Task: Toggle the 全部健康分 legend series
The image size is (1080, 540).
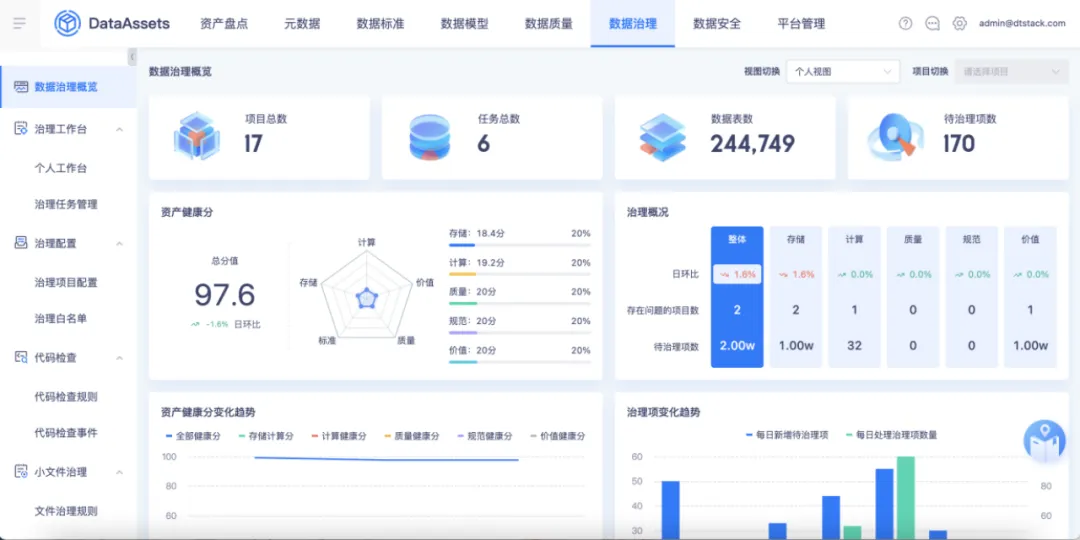Action: click(x=193, y=436)
